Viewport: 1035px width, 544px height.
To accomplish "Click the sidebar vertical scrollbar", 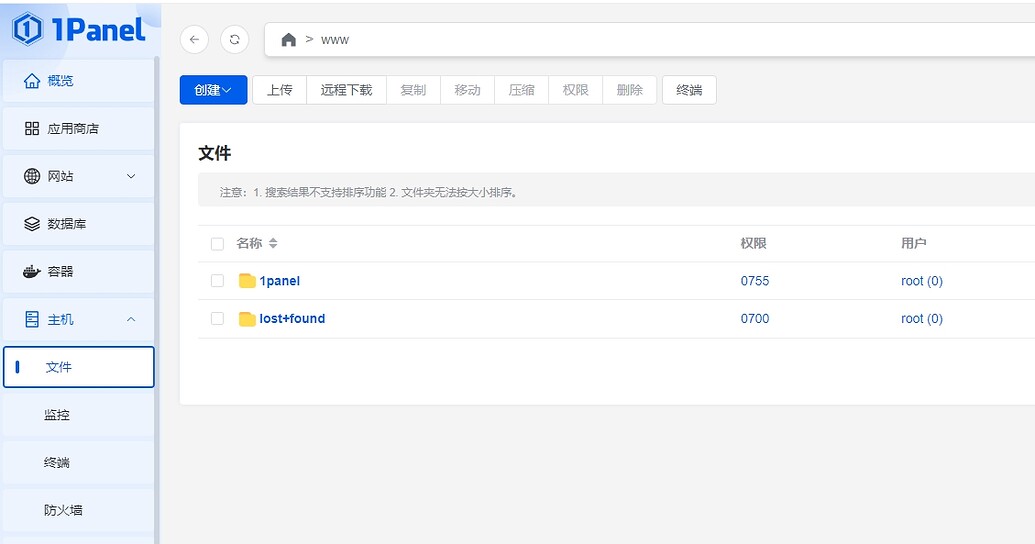I will (156, 300).
